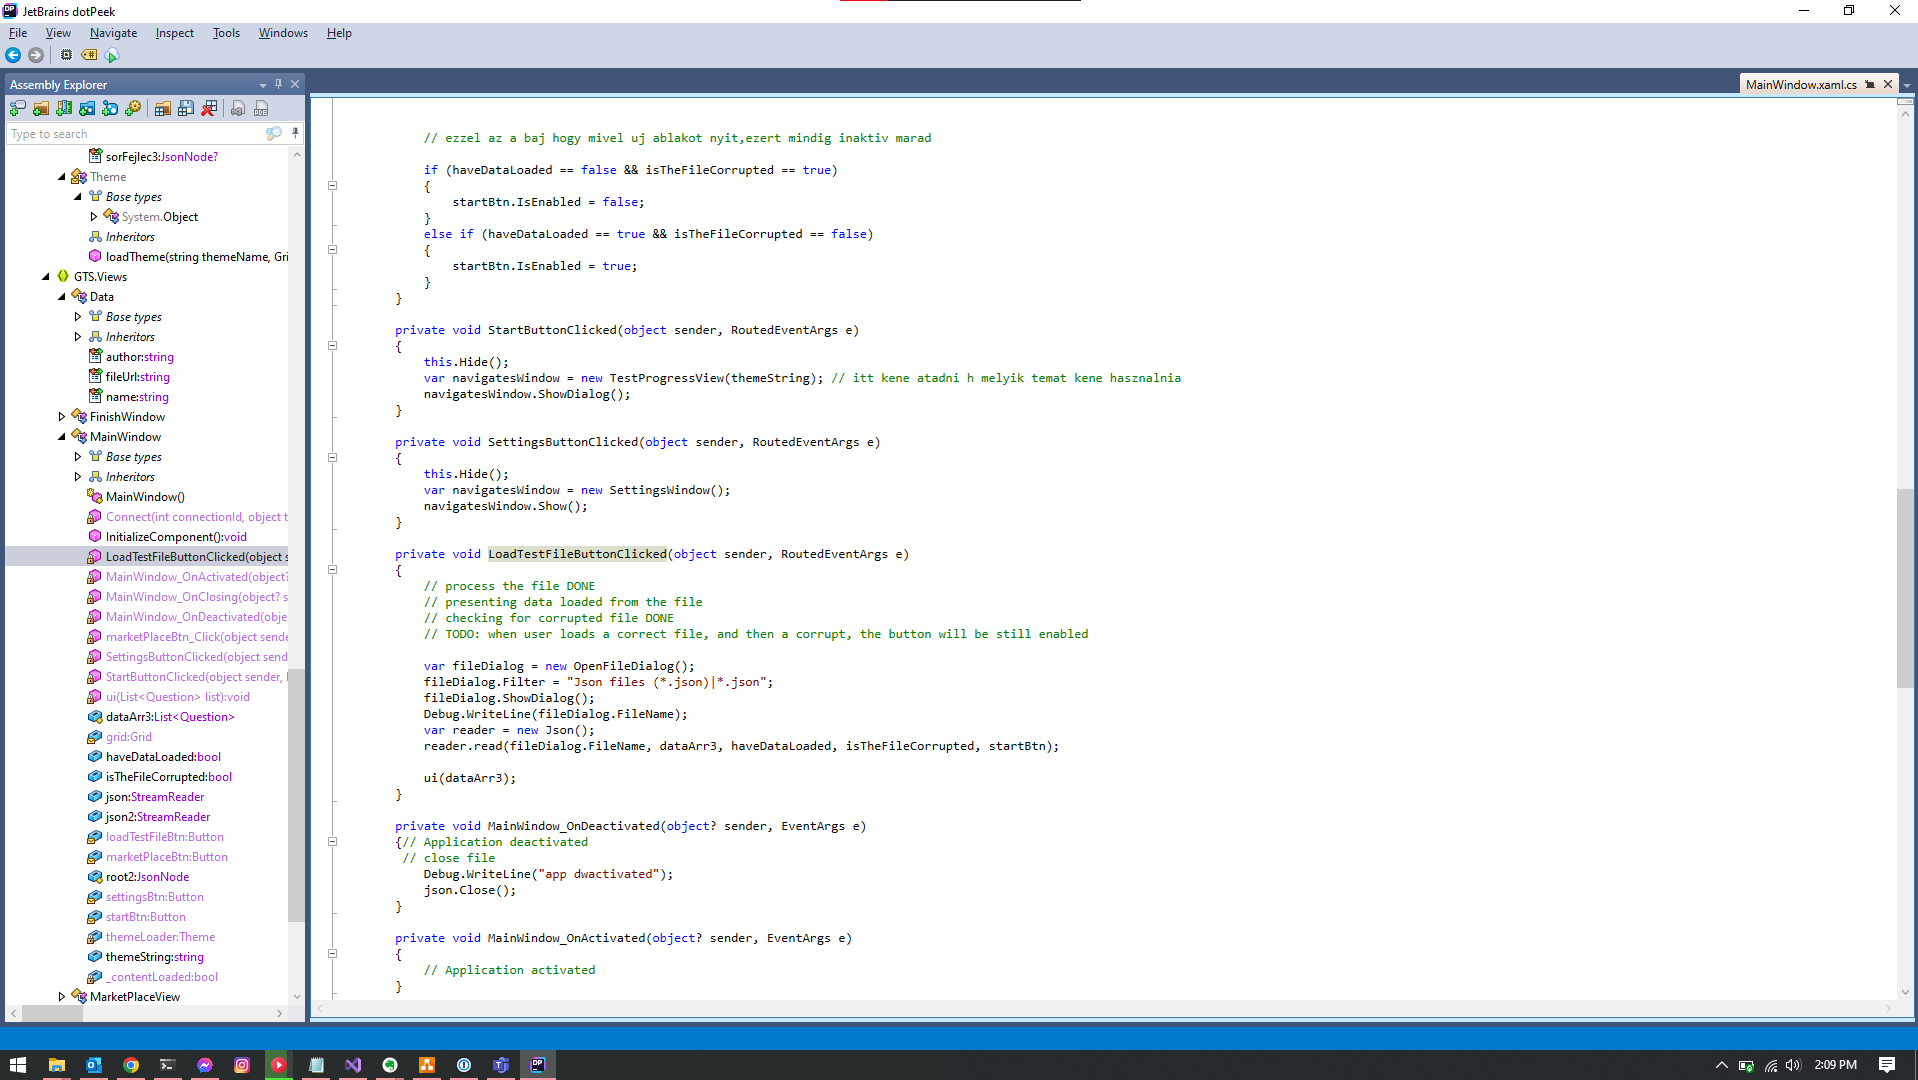Open the notification center icon

click(1887, 1065)
